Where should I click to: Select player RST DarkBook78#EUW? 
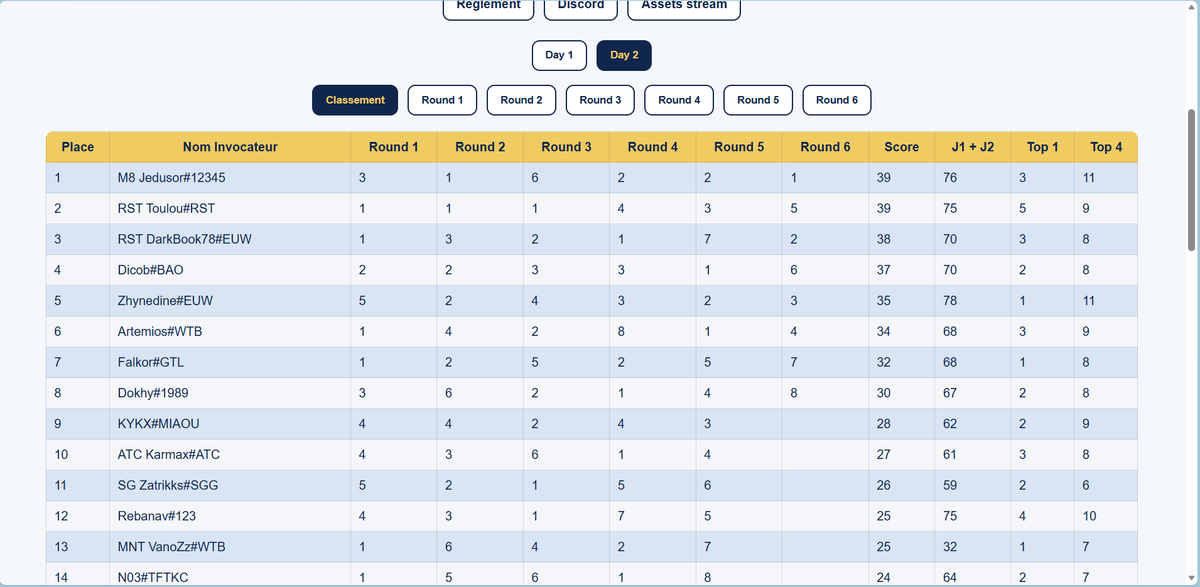pyautogui.click(x=185, y=239)
